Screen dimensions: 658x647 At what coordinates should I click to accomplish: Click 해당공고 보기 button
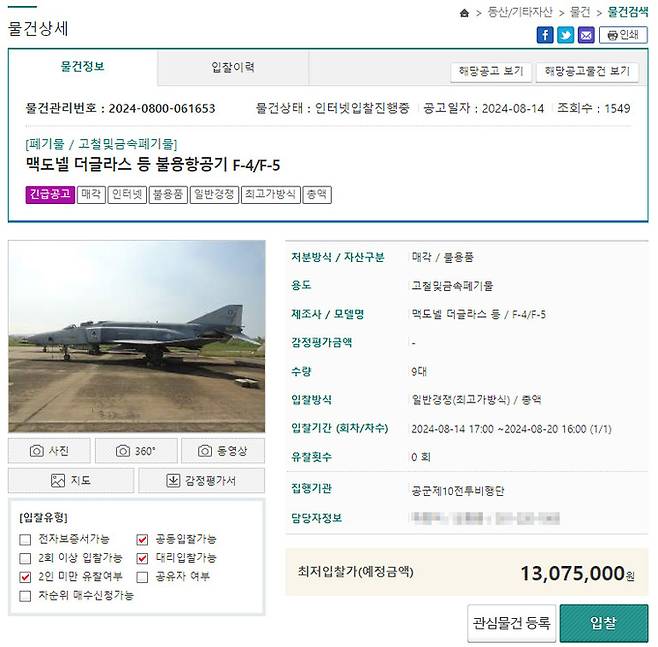coord(491,71)
